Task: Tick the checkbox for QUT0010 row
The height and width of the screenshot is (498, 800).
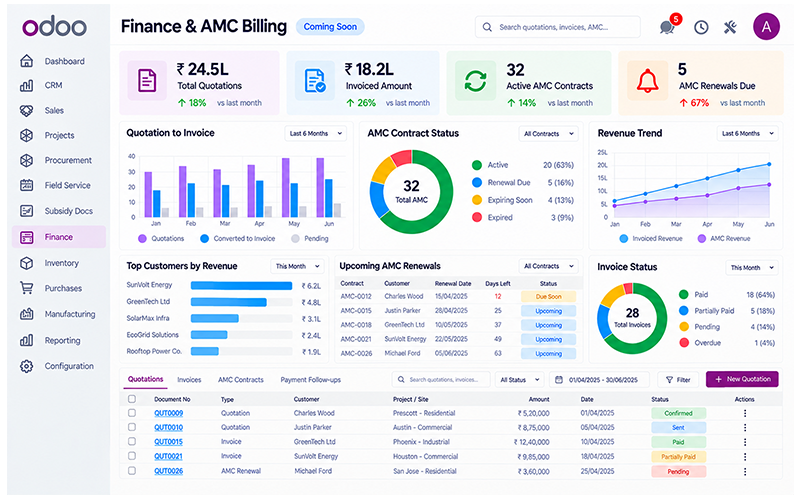Action: coord(132,427)
